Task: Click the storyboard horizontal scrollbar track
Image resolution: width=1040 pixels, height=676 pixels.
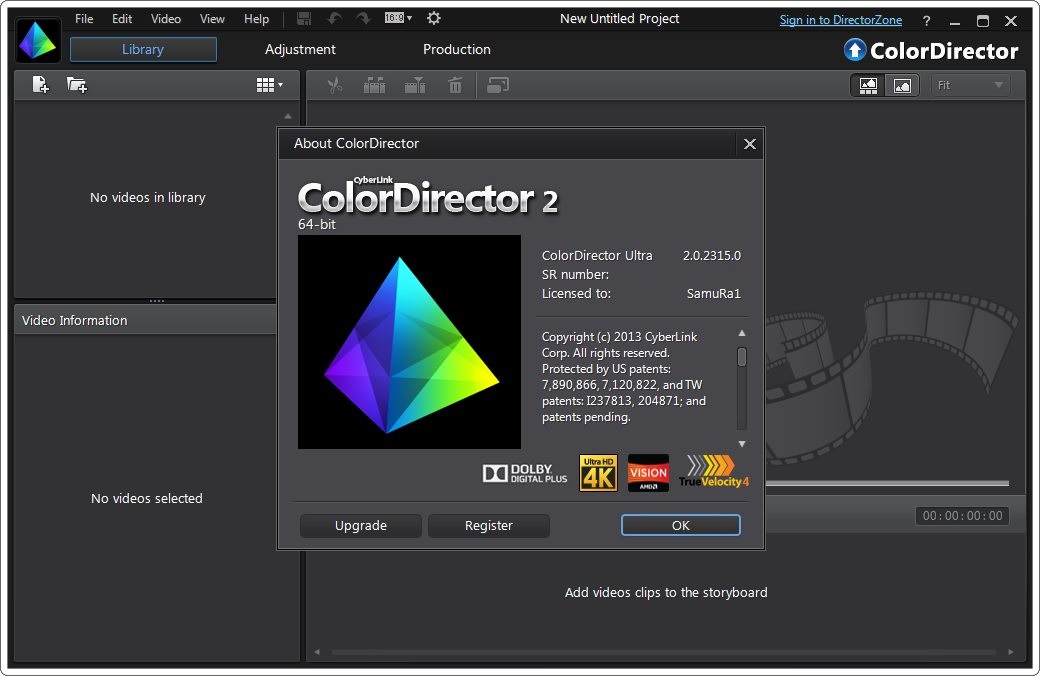Action: point(663,652)
